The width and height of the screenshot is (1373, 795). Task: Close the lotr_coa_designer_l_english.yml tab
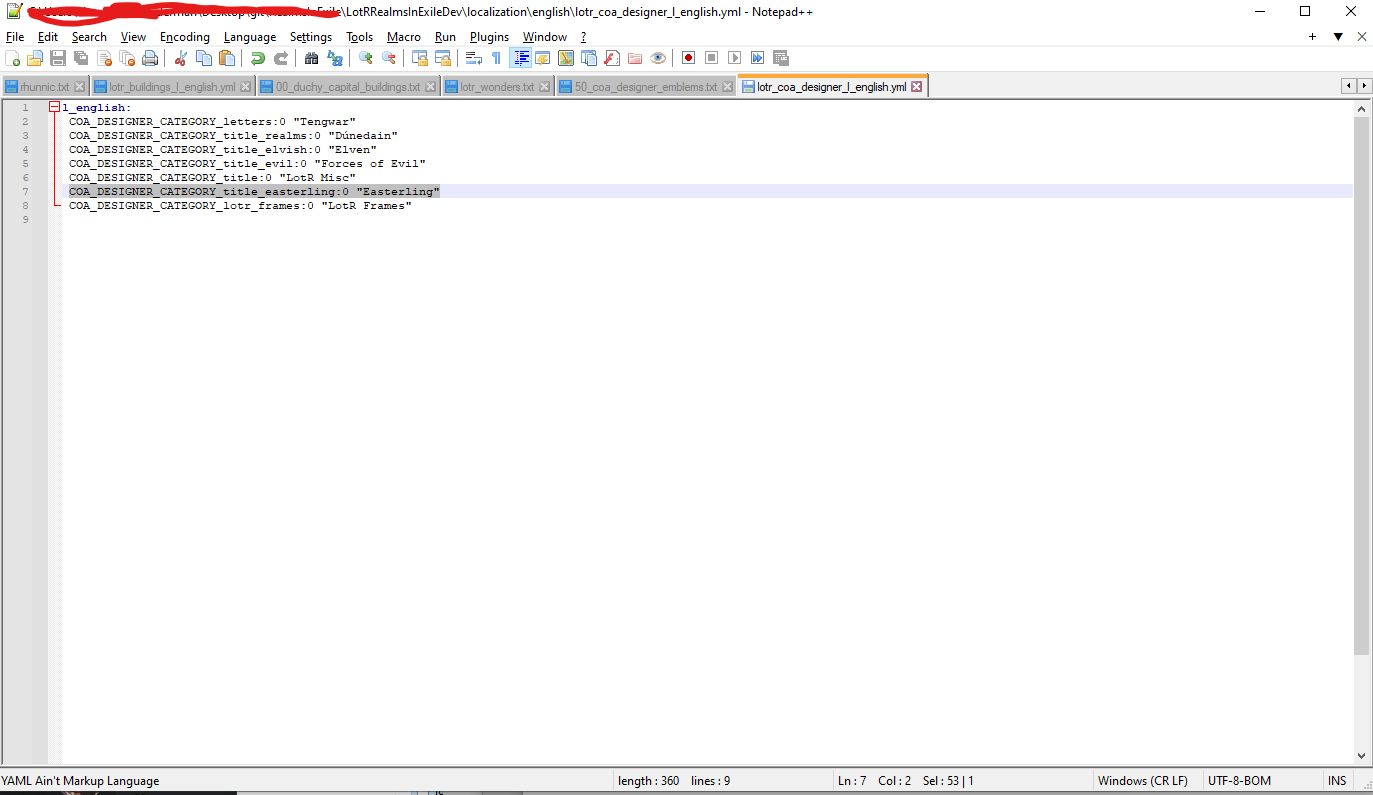[916, 87]
